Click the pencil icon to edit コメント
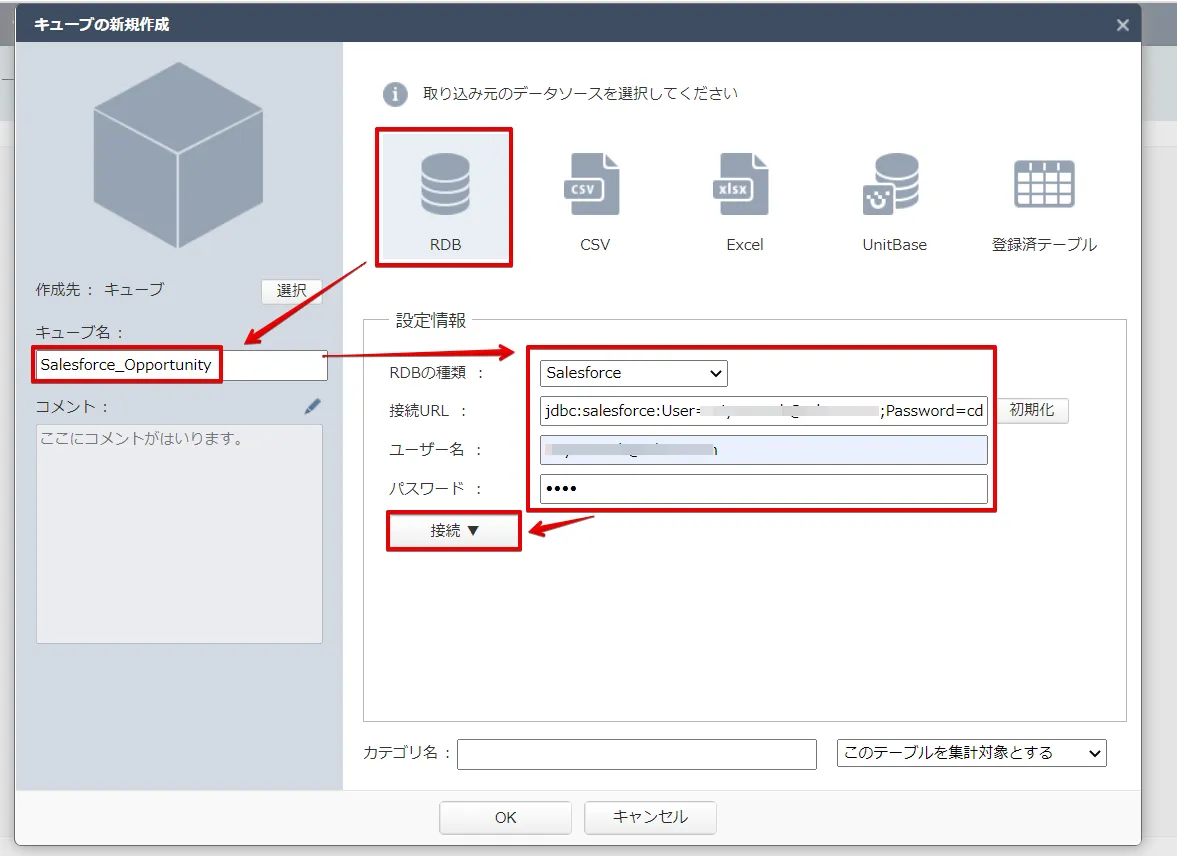1177x856 pixels. pyautogui.click(x=312, y=406)
